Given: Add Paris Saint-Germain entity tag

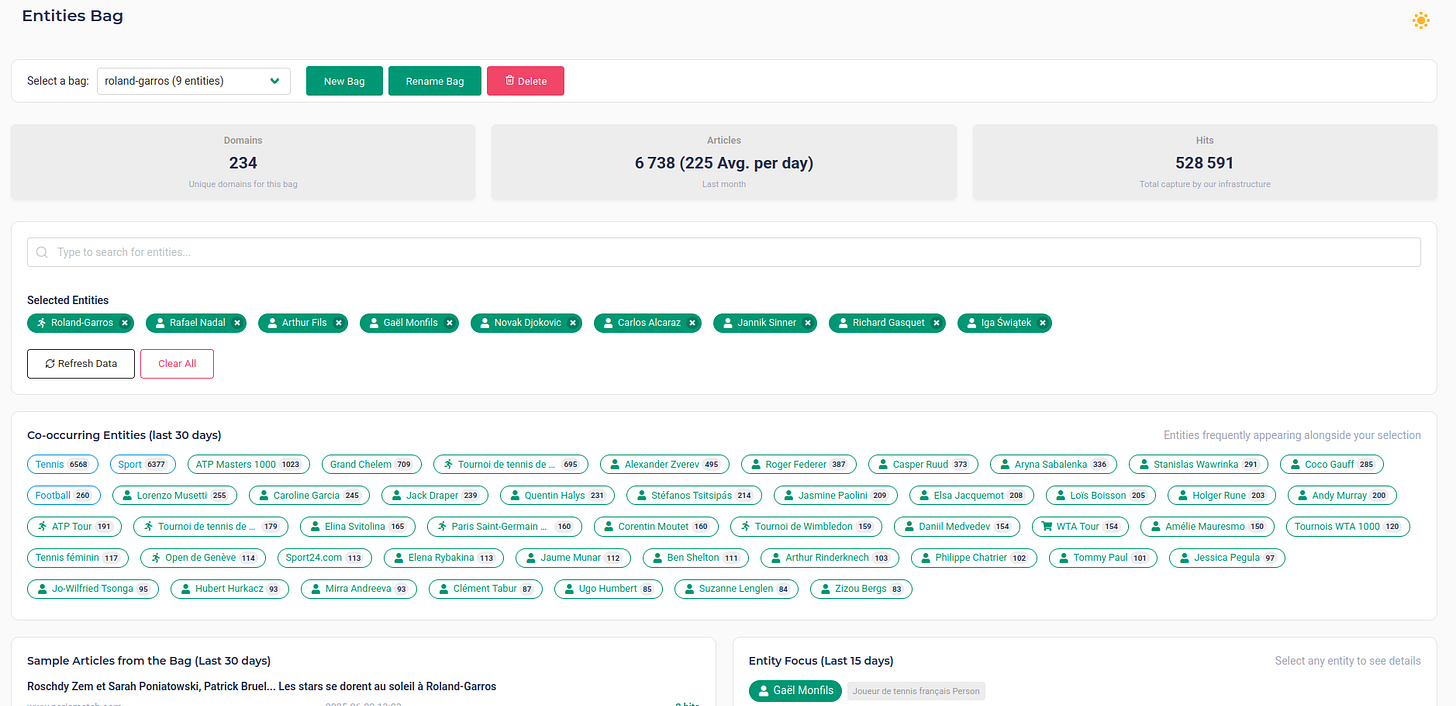Looking at the screenshot, I should (505, 526).
